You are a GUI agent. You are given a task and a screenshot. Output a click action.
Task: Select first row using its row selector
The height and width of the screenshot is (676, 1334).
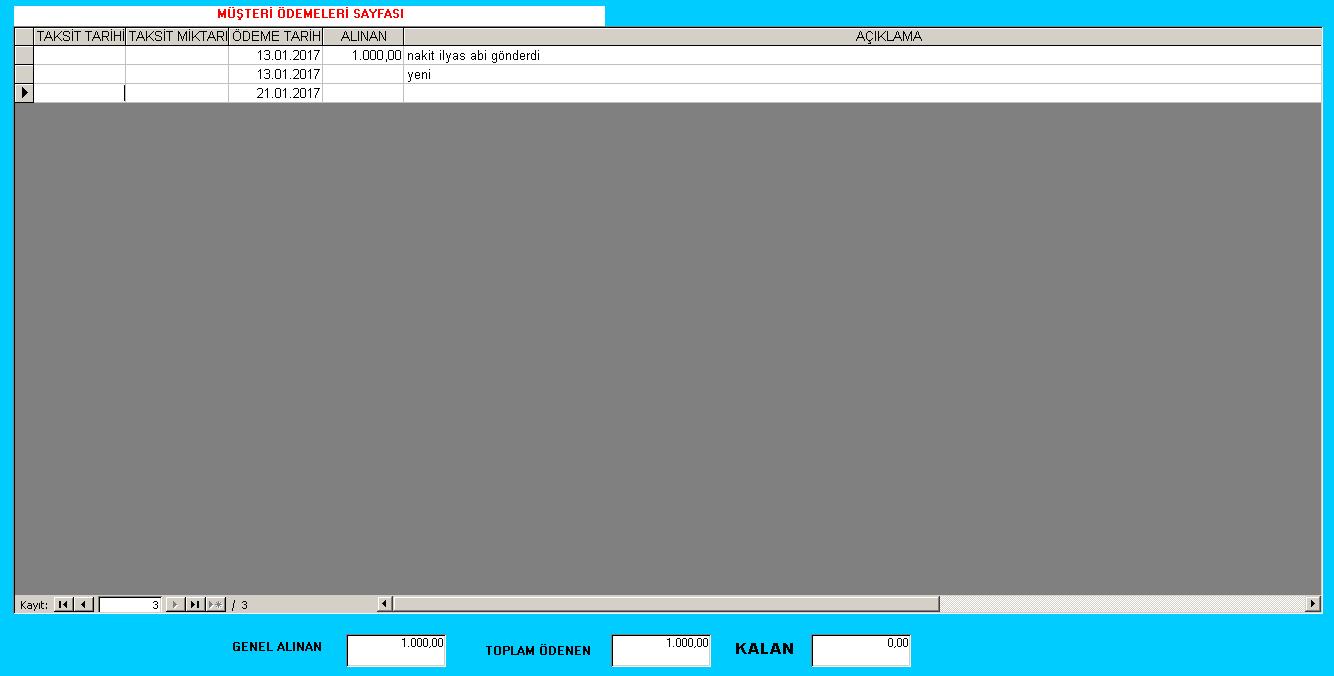[x=24, y=55]
